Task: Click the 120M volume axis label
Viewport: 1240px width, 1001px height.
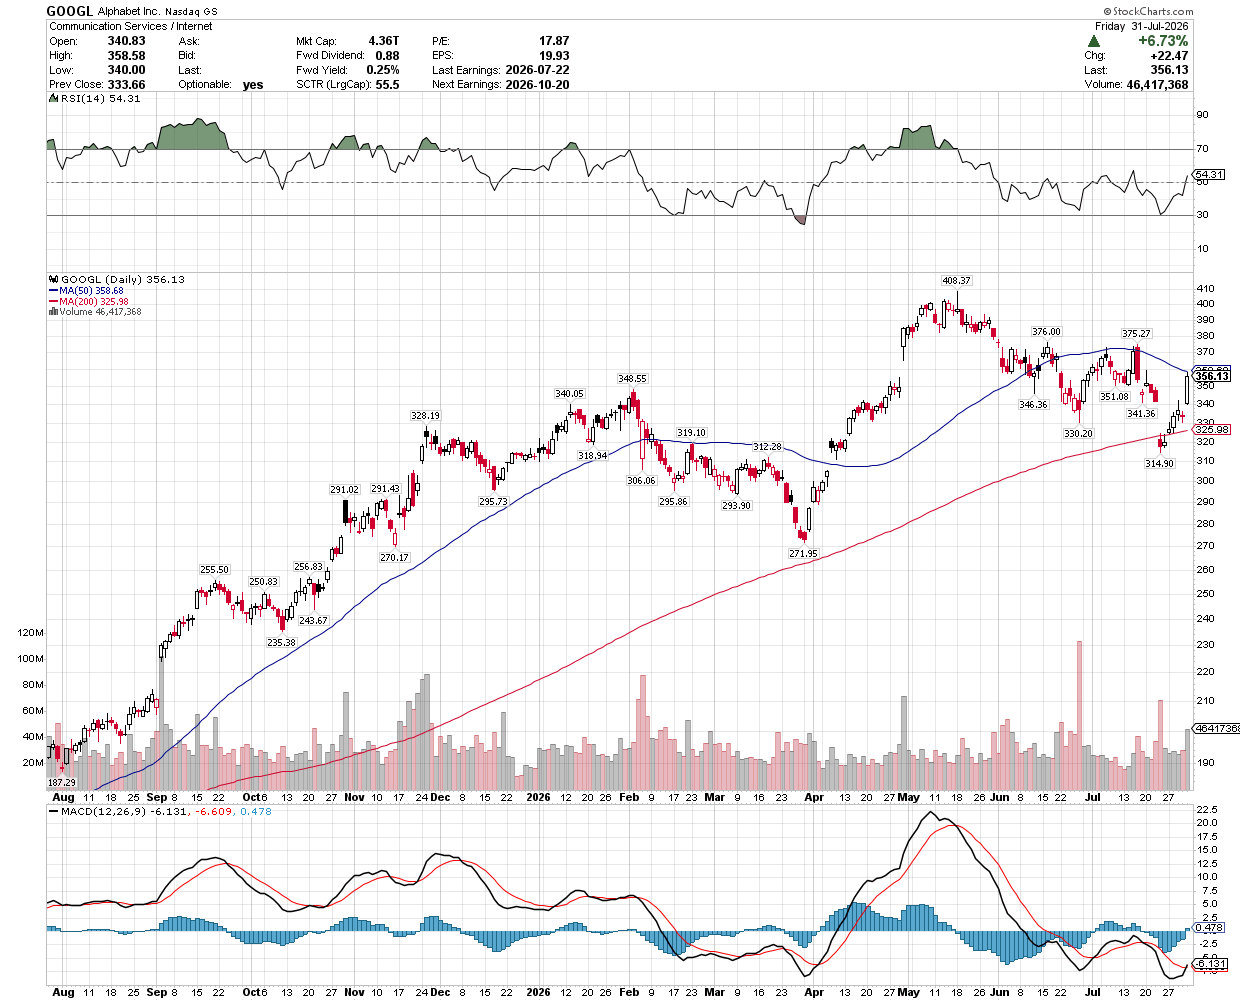Action: point(30,633)
